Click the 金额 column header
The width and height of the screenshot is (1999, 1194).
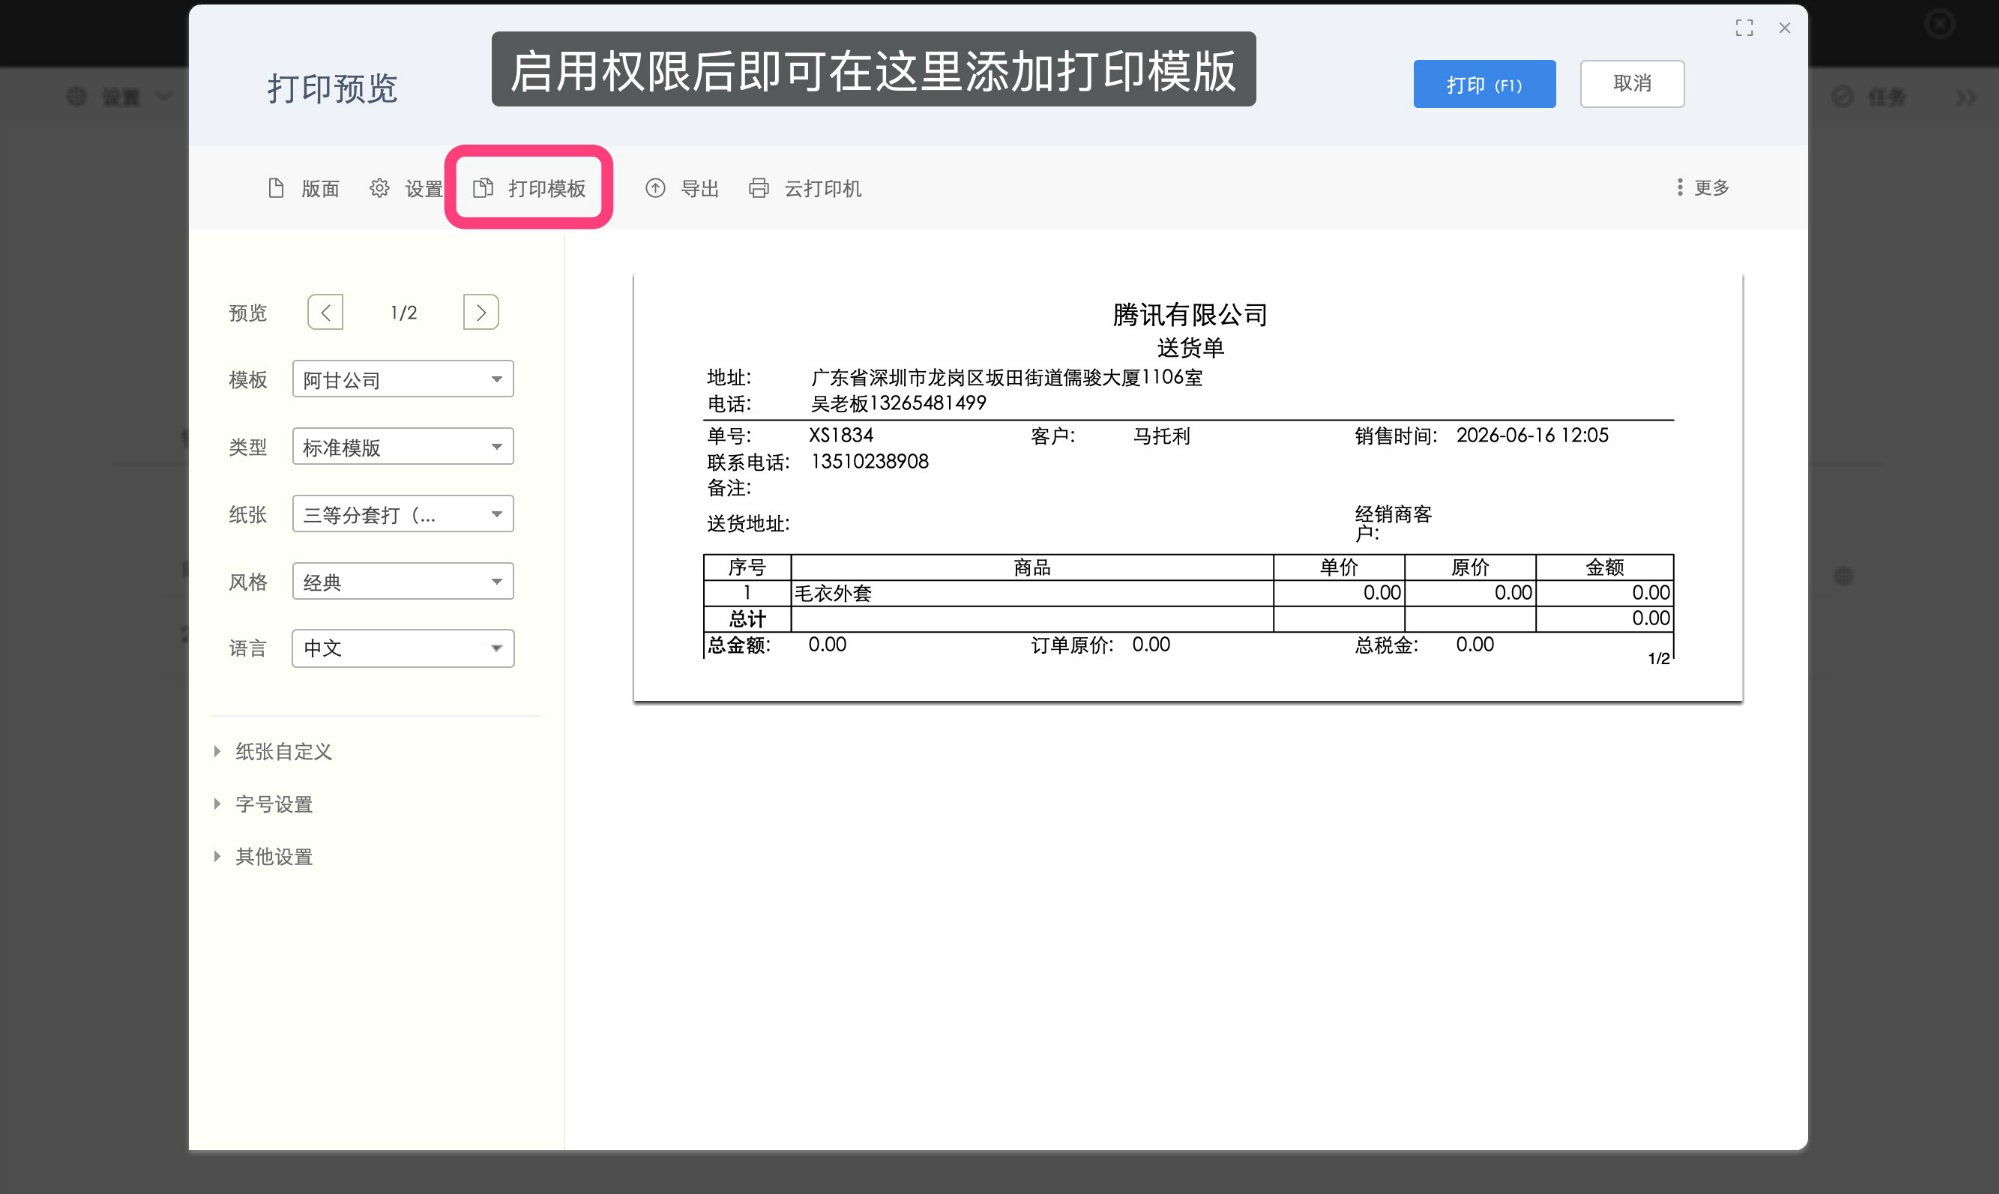click(x=1605, y=567)
